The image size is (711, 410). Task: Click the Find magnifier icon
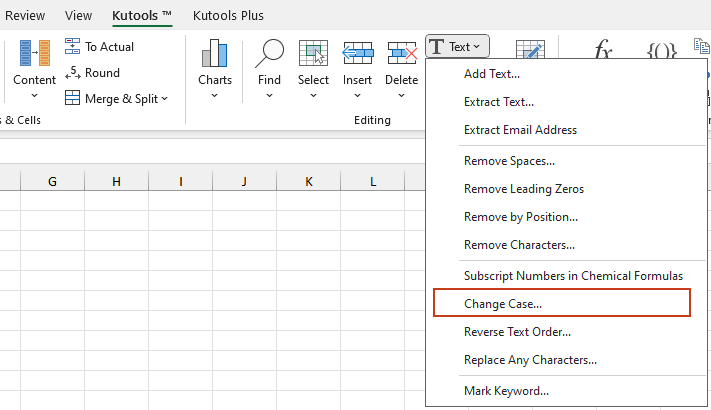tap(269, 55)
